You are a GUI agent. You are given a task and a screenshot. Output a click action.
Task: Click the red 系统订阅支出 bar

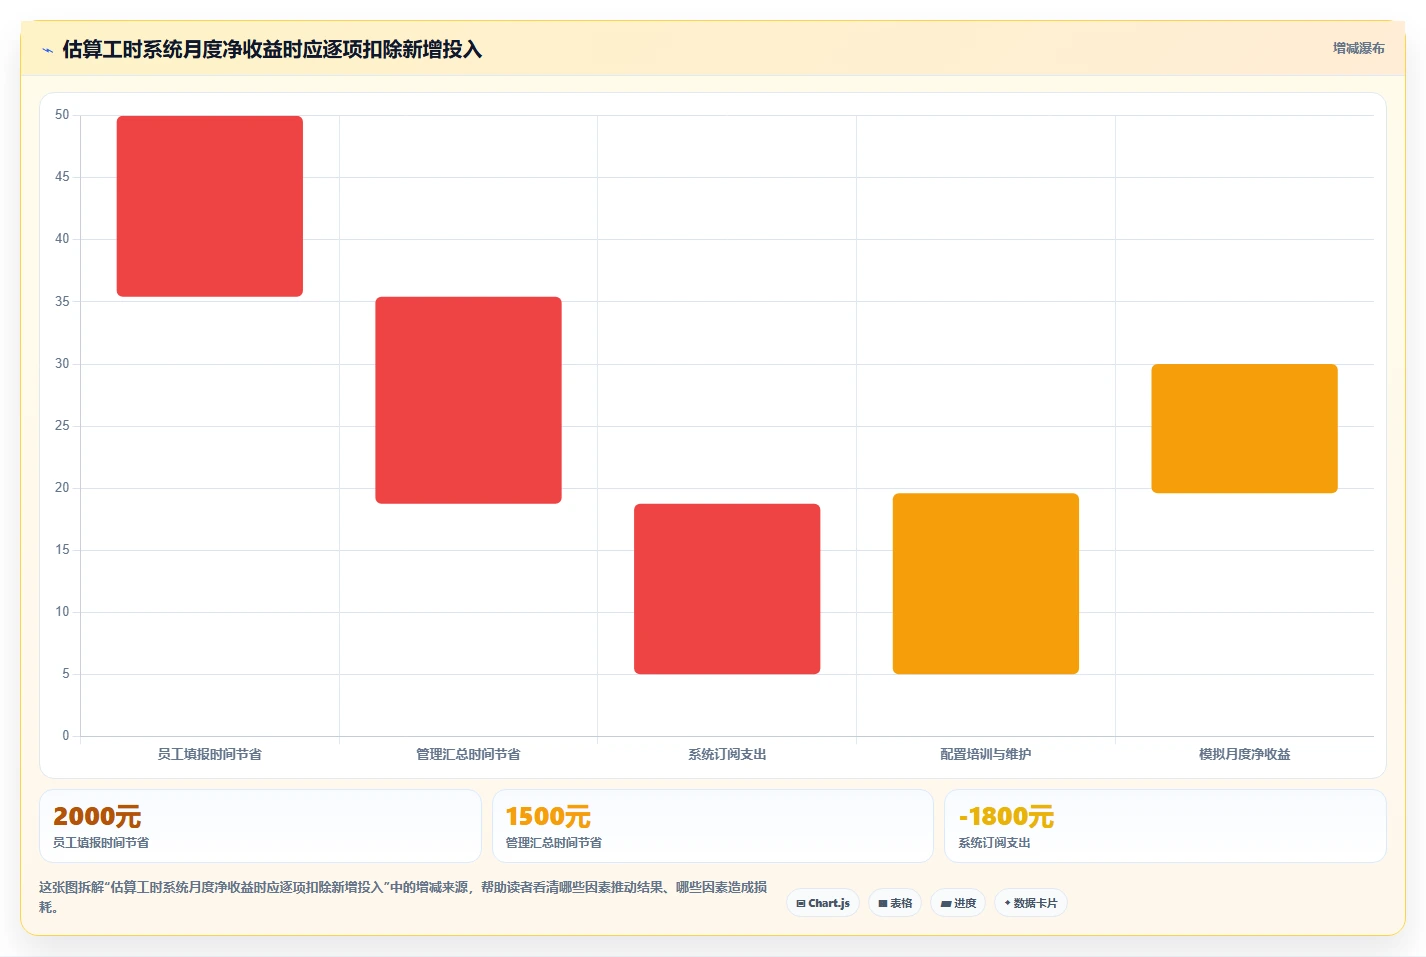[727, 589]
